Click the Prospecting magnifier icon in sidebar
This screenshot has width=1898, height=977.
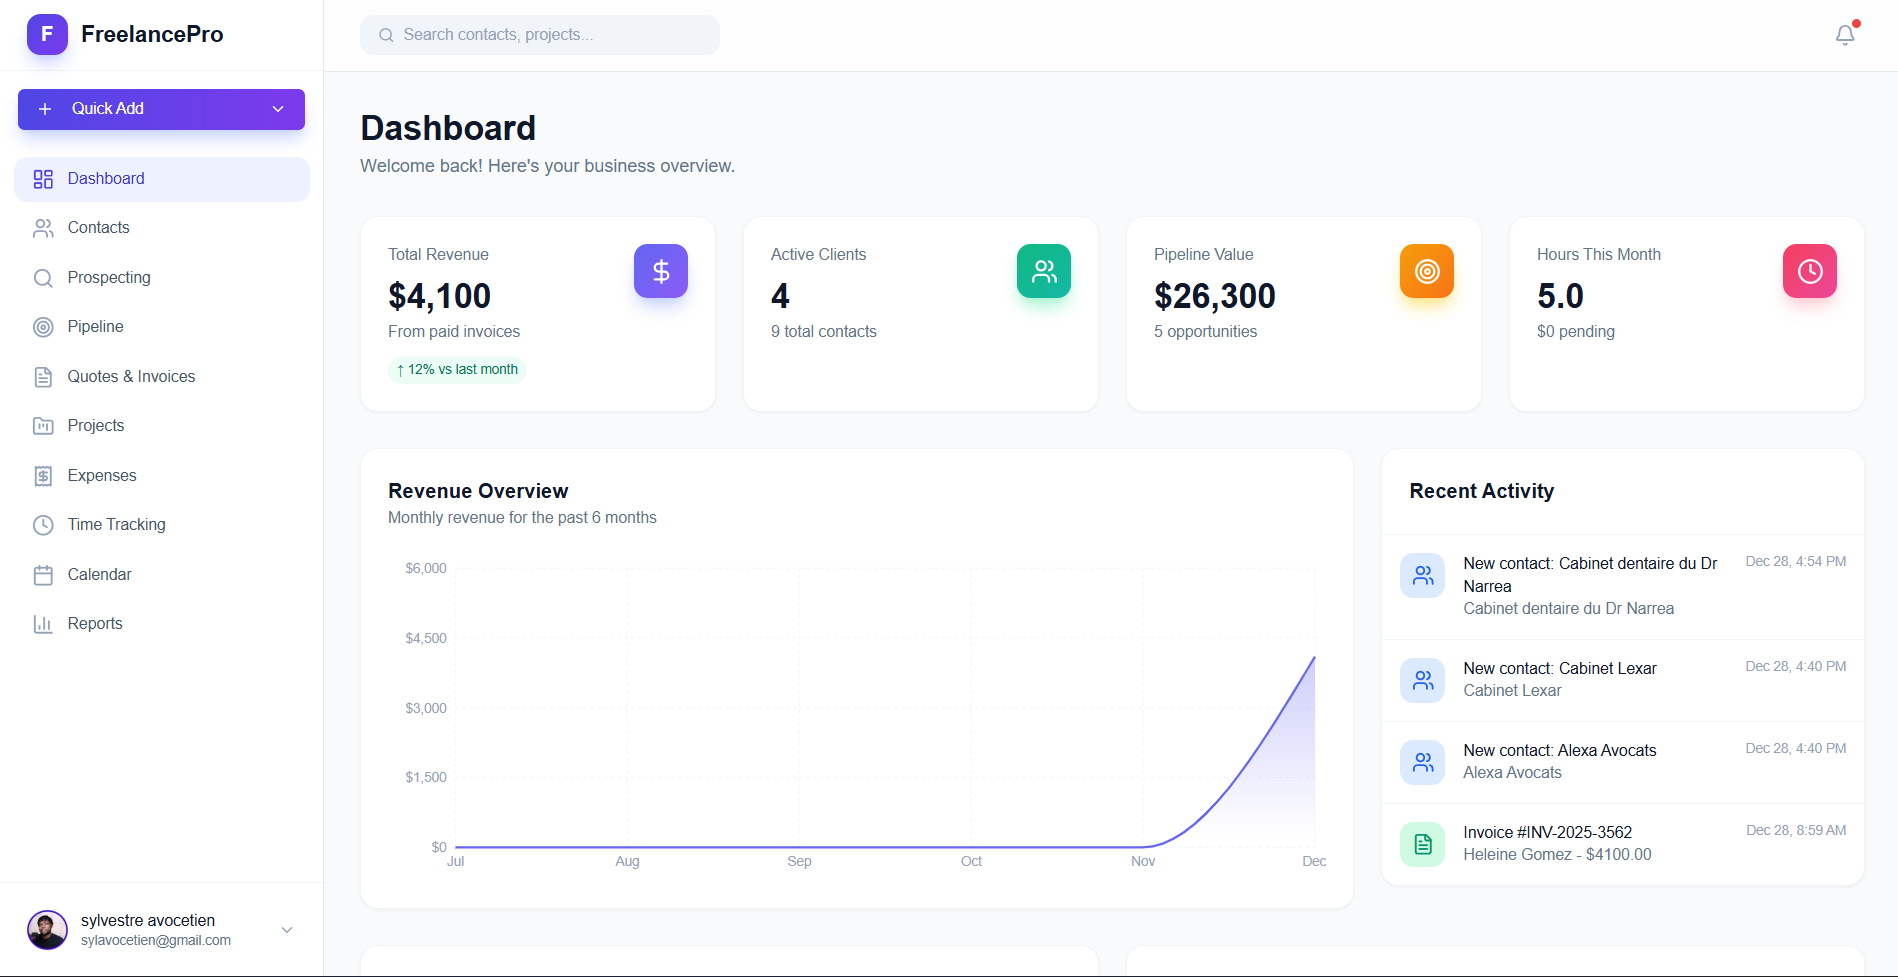click(43, 277)
